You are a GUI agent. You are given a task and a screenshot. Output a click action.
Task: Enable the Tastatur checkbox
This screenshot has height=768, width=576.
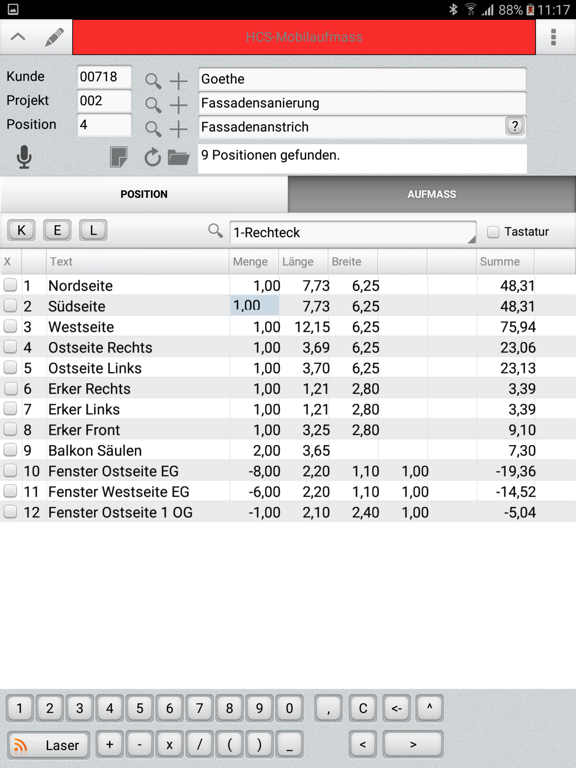493,232
